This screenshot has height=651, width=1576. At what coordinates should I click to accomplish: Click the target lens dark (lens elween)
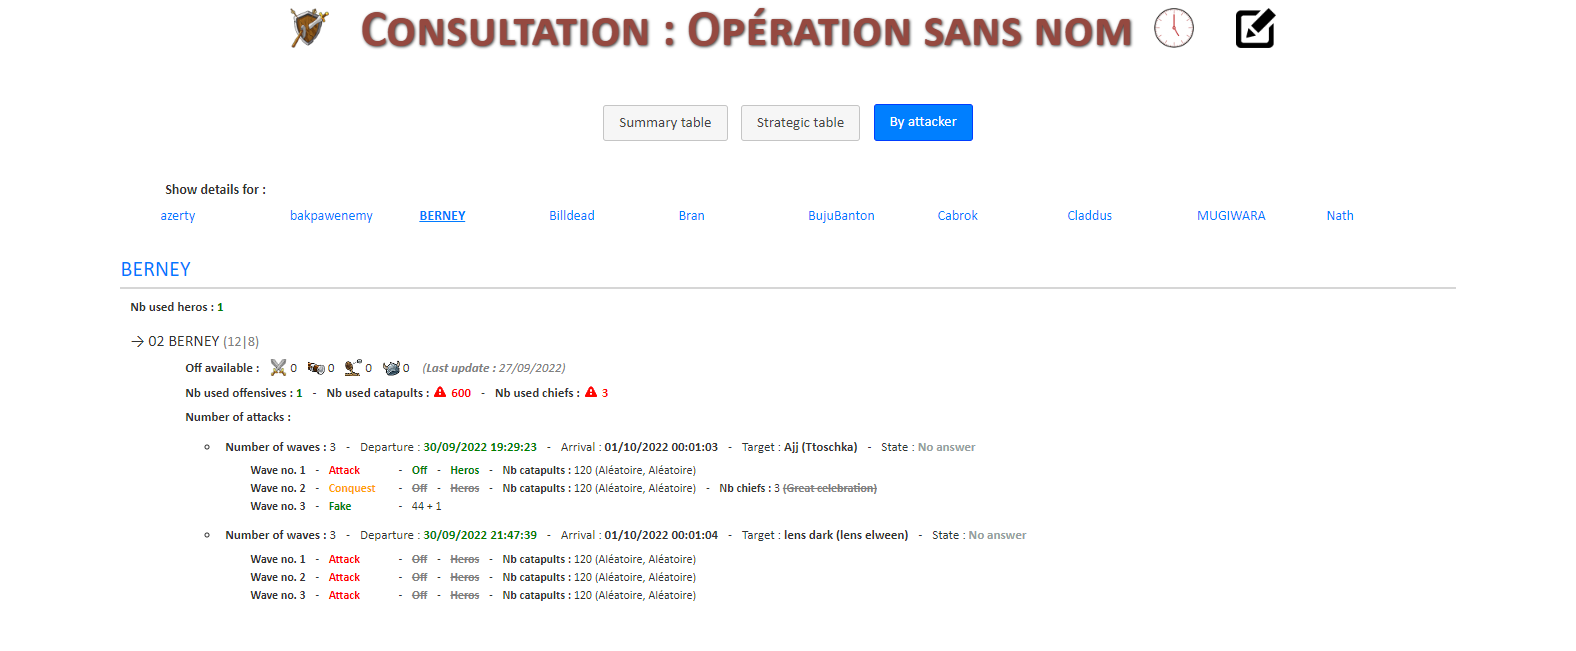click(846, 535)
